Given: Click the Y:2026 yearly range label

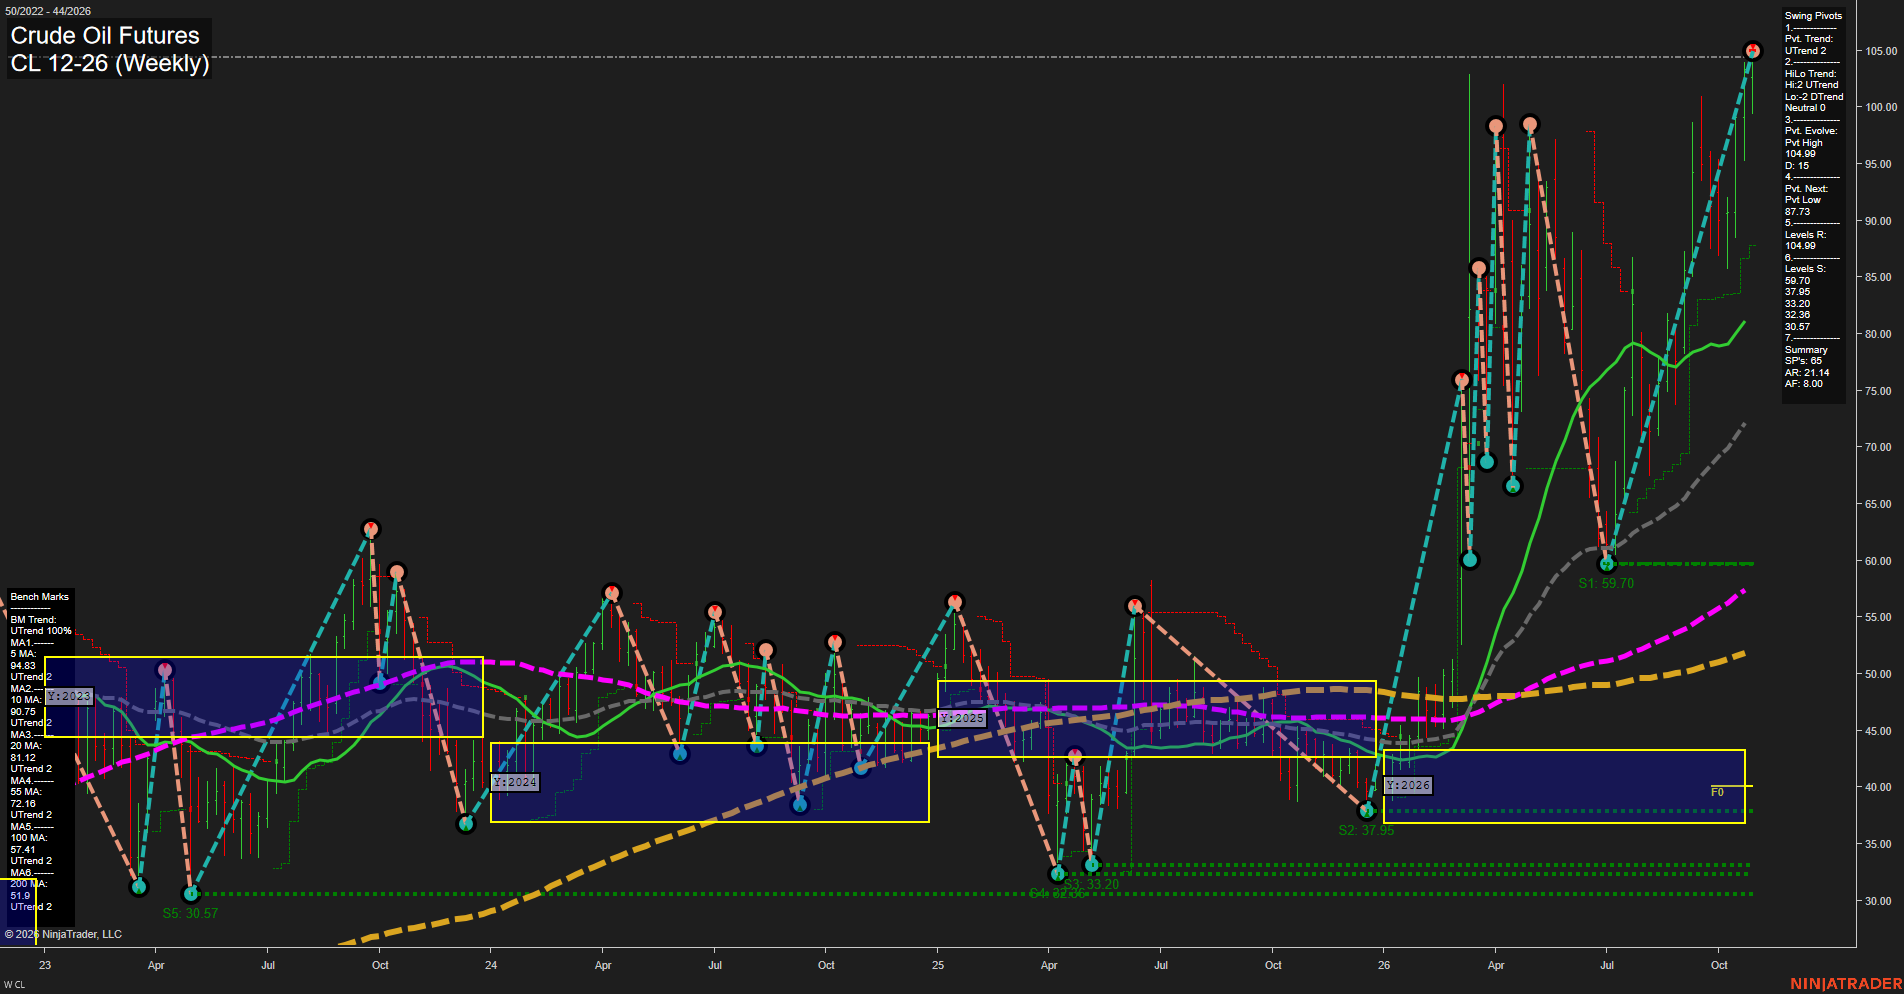Looking at the screenshot, I should 1408,785.
